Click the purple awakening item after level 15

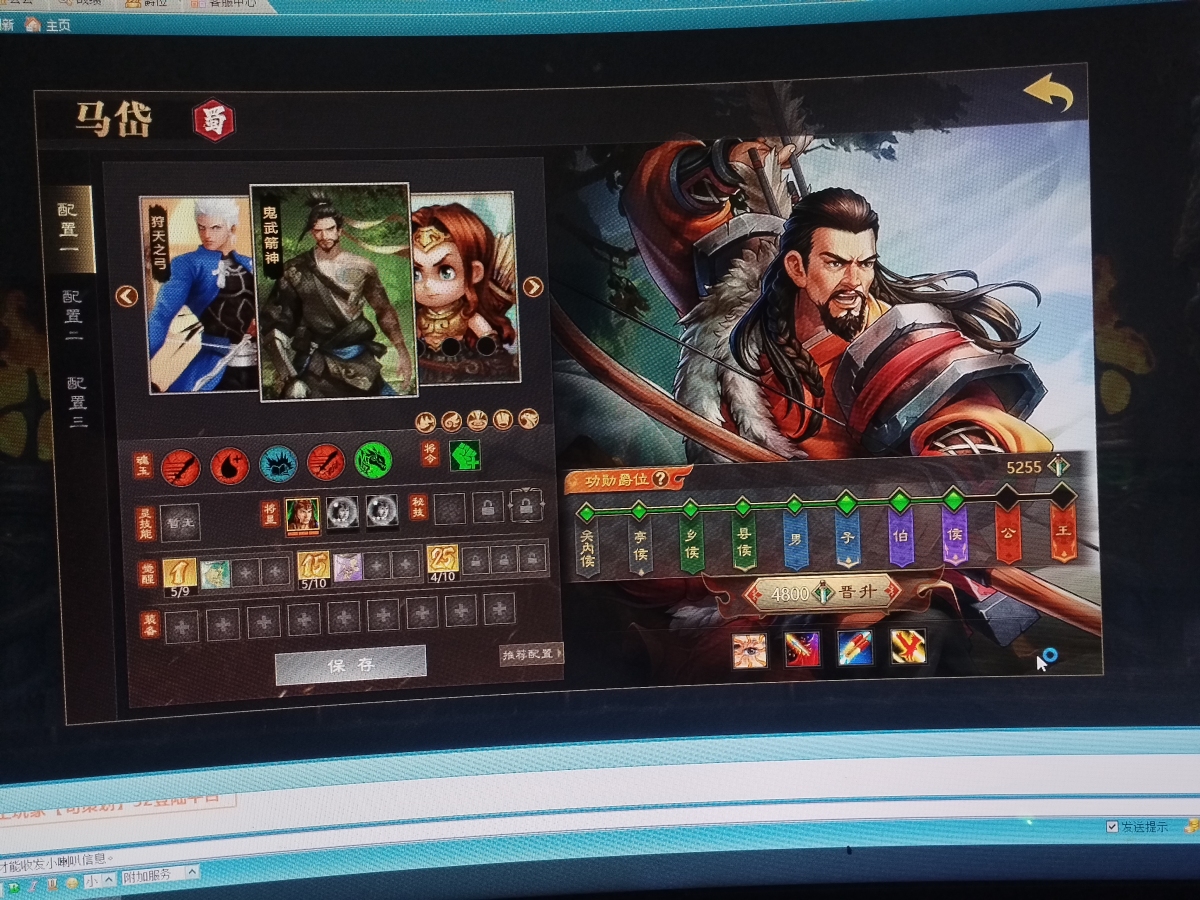(x=348, y=566)
